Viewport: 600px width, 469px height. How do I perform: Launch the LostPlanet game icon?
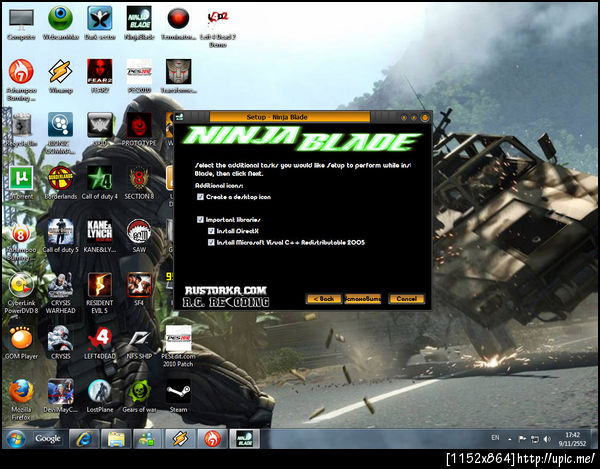click(x=99, y=396)
